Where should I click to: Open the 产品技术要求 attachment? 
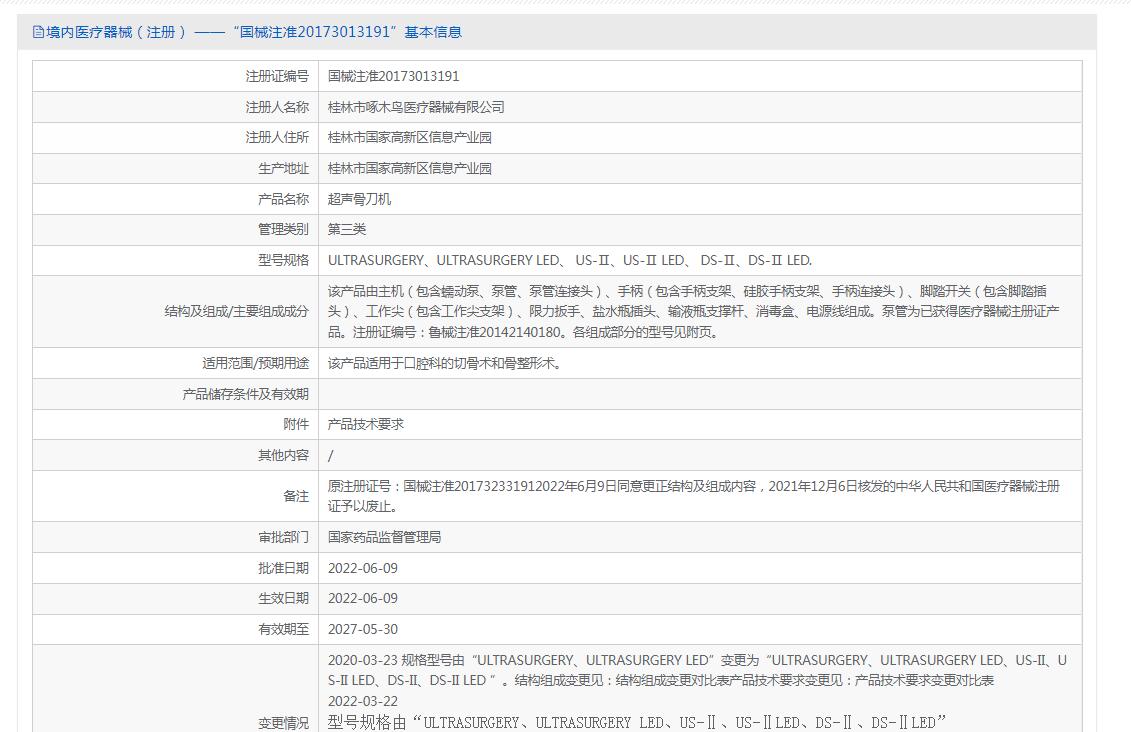pos(366,424)
